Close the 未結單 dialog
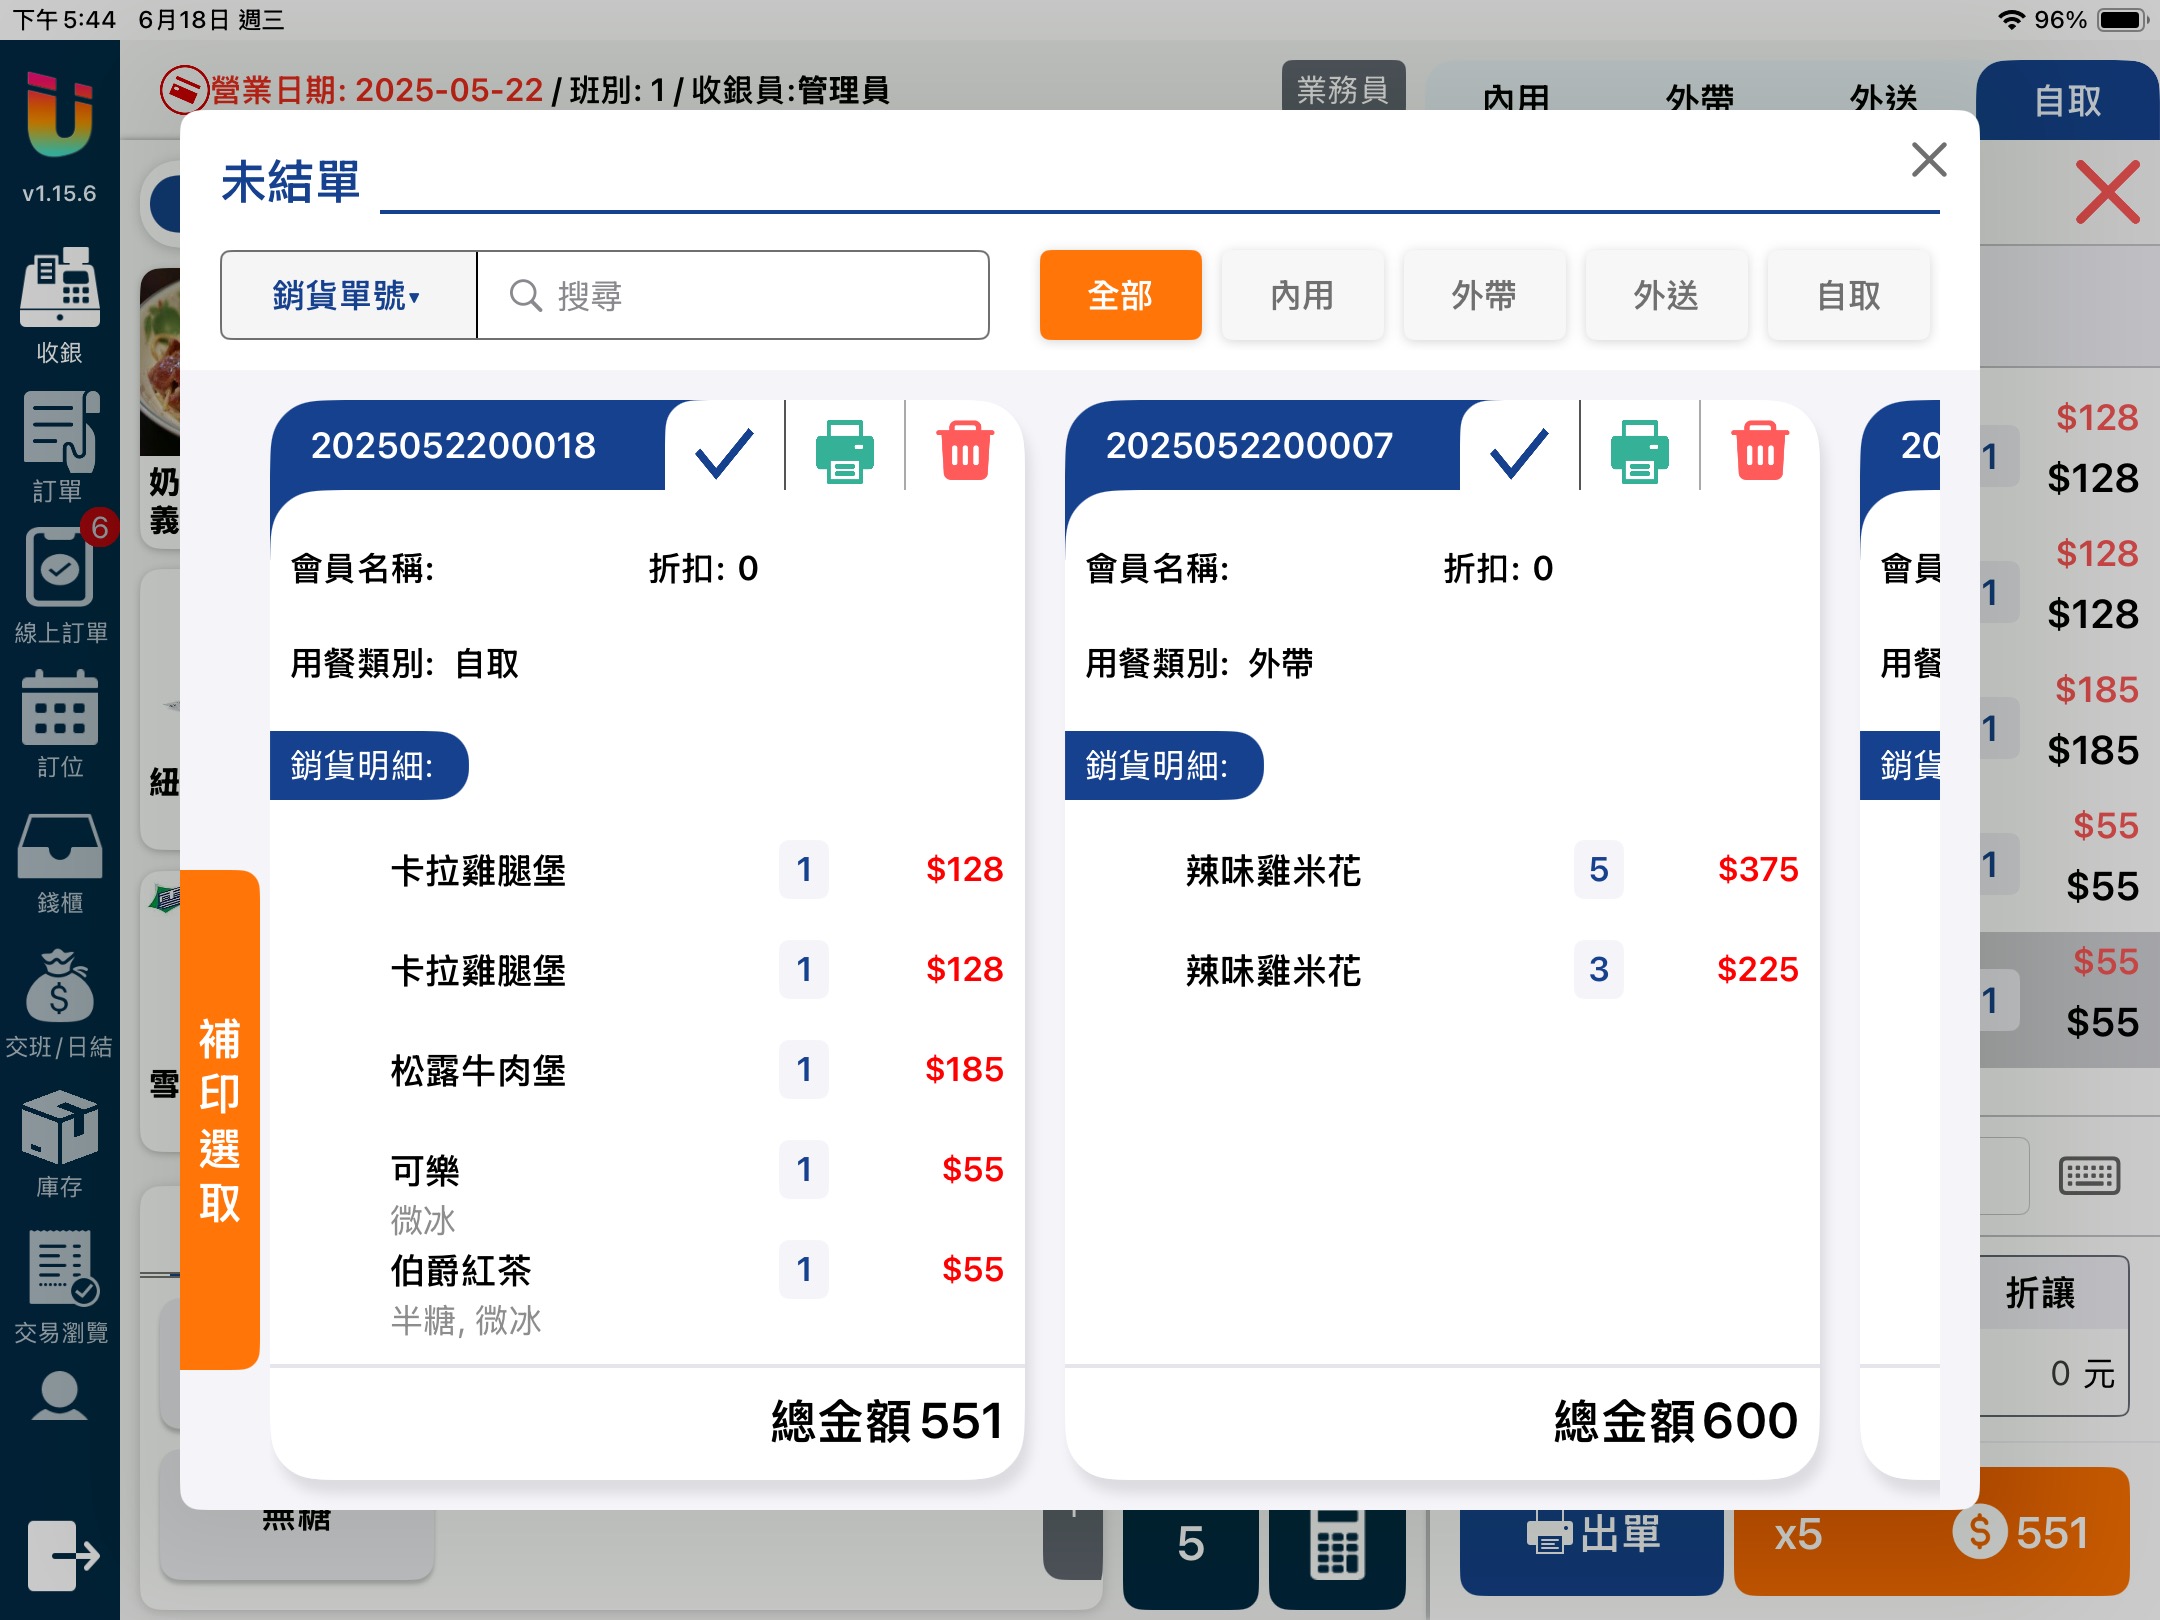This screenshot has width=2160, height=1620. (1928, 160)
